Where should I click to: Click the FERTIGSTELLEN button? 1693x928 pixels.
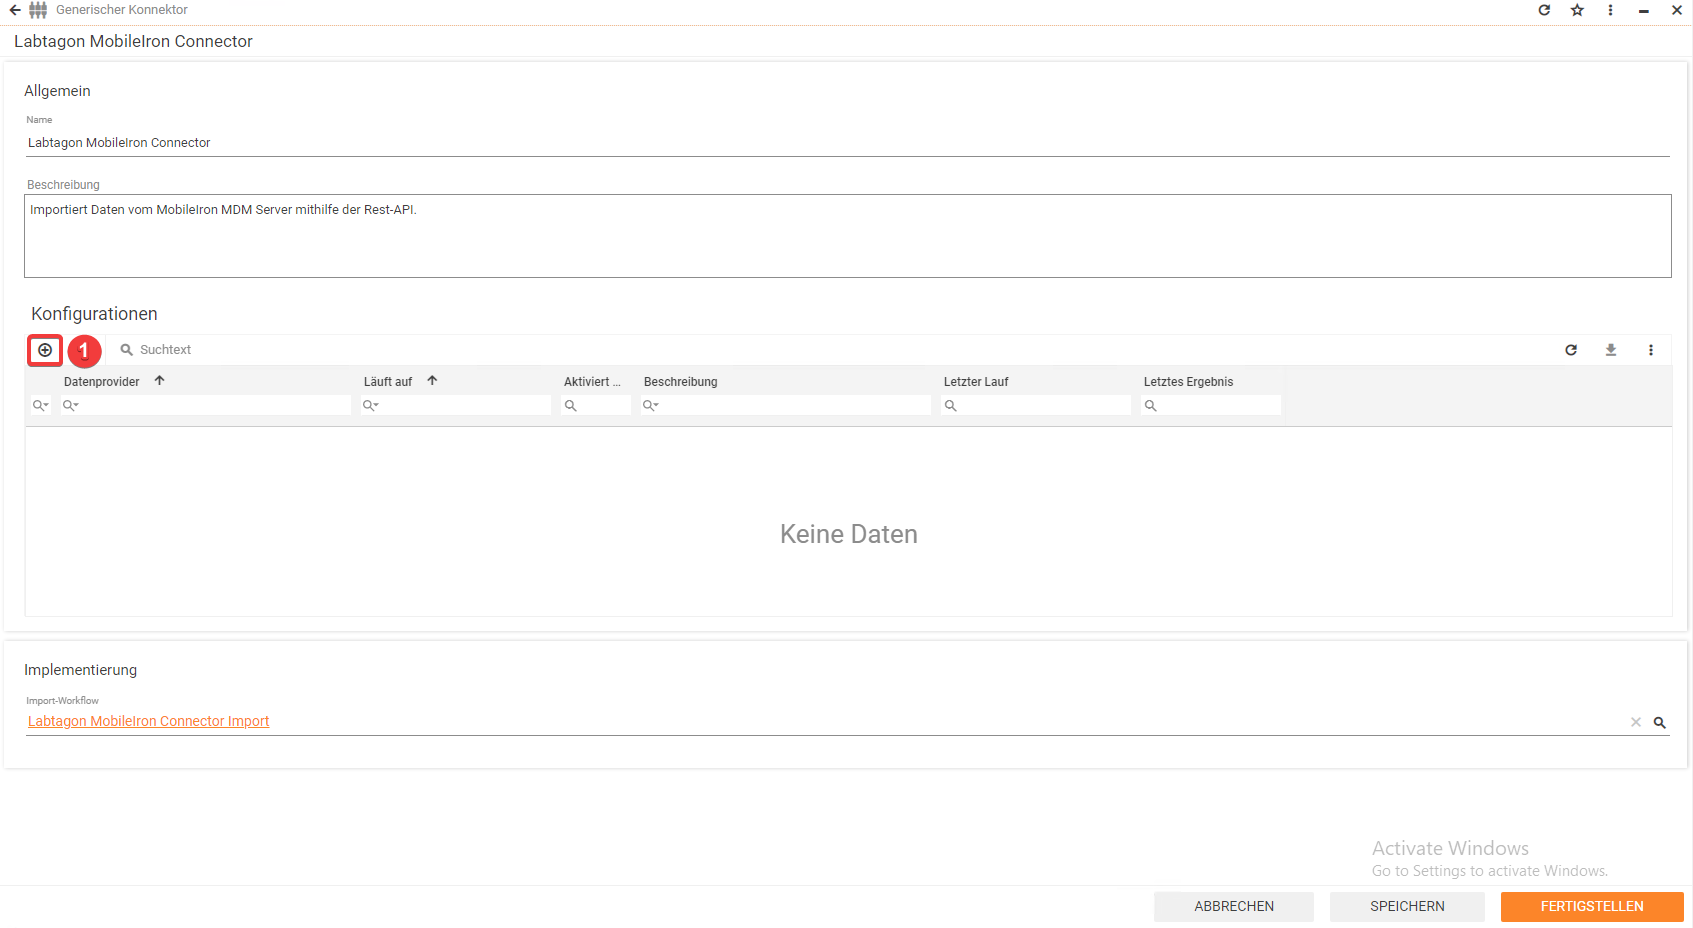coord(1592,906)
